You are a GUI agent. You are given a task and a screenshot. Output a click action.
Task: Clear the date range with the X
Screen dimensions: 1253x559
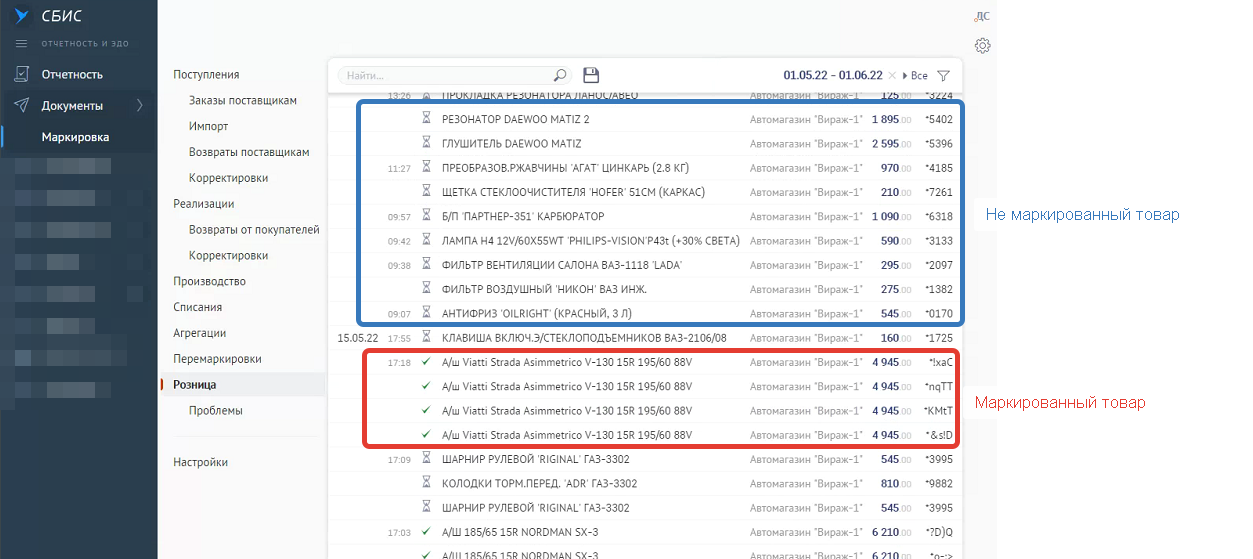point(891,76)
